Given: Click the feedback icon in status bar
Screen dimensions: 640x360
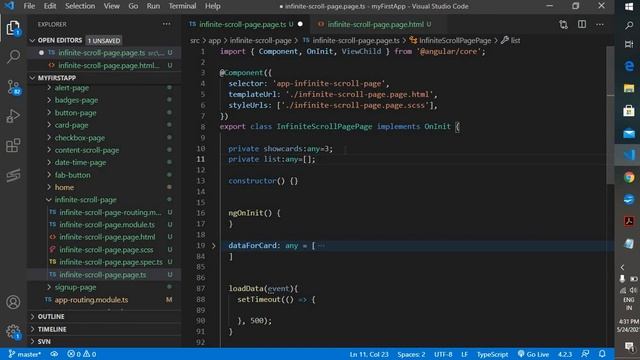Looking at the screenshot, I should point(585,354).
